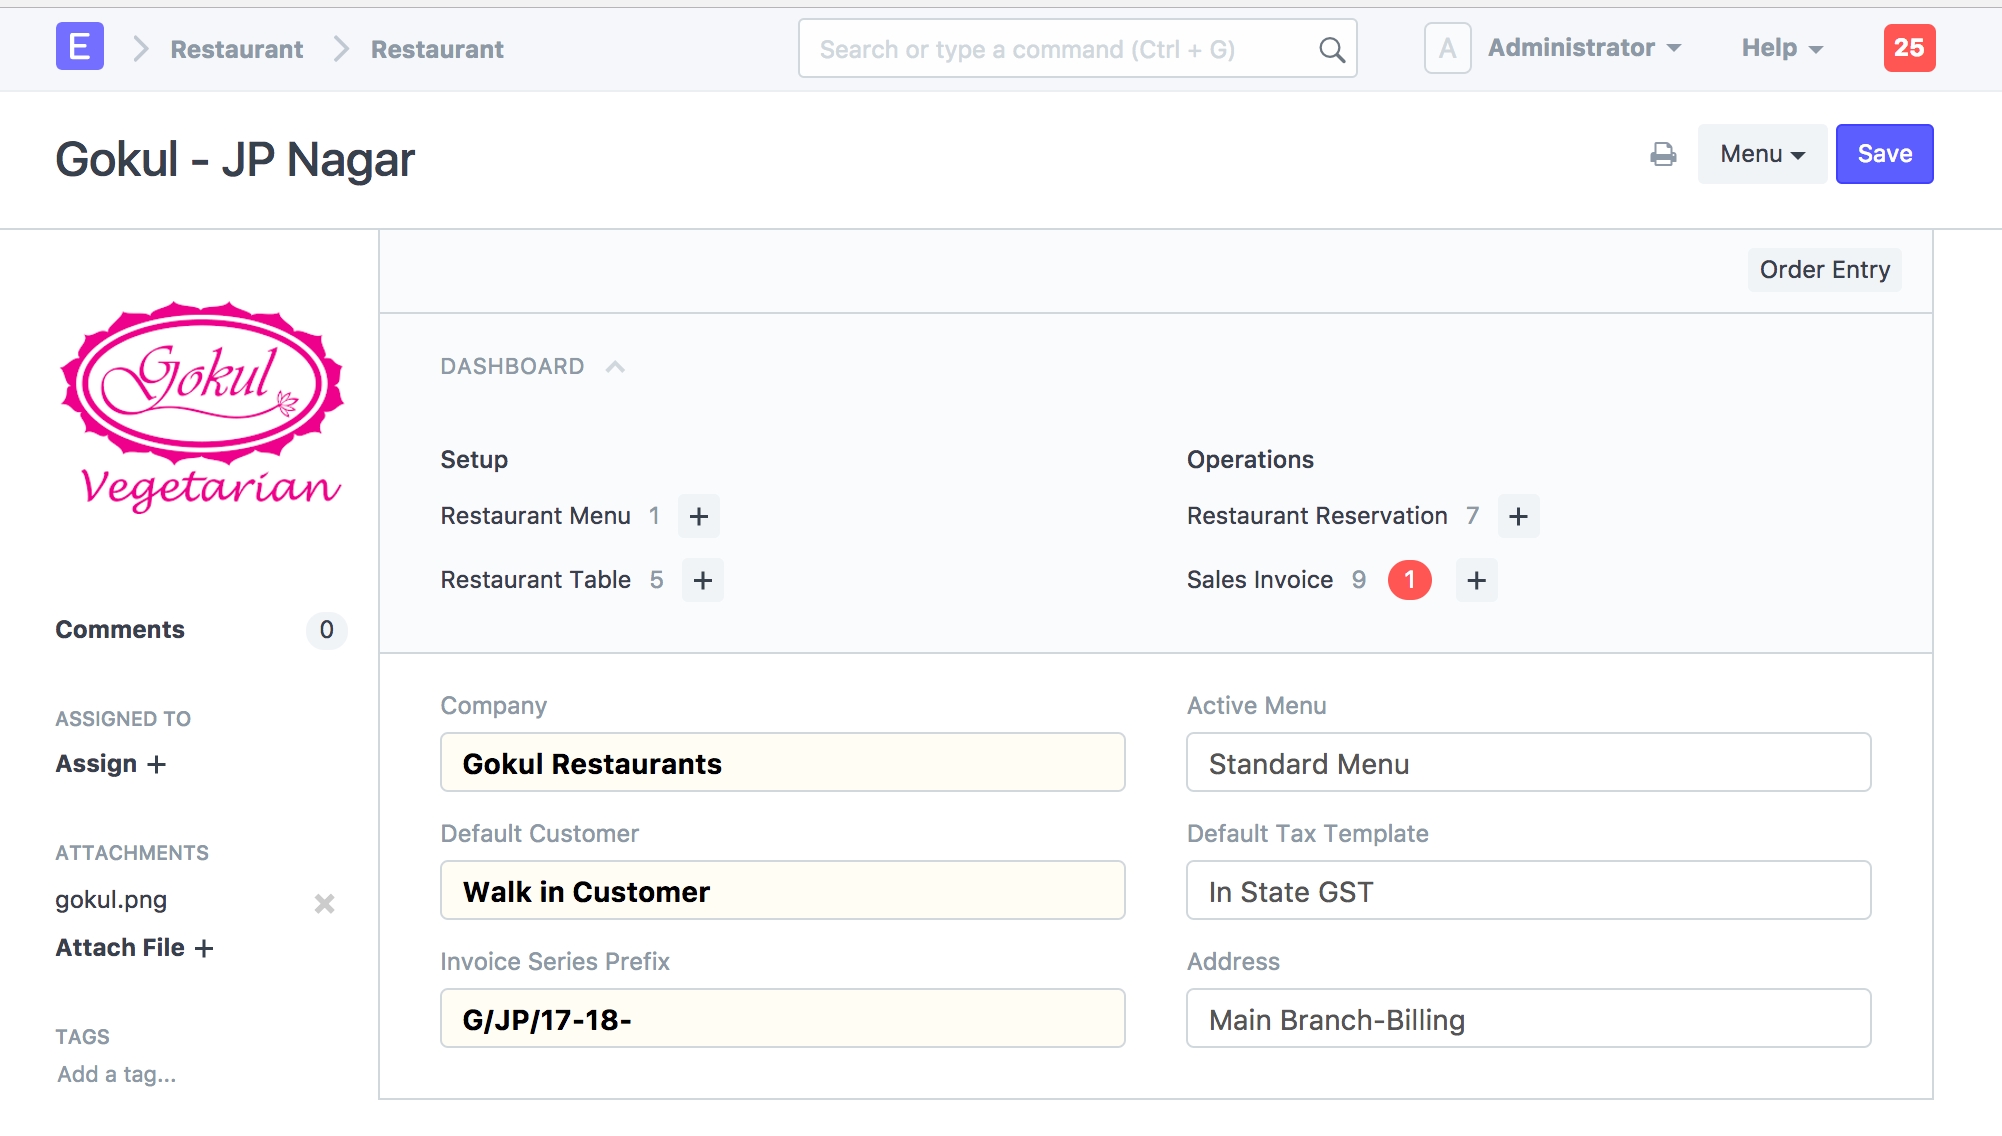Open the Help dropdown menu
2002x1136 pixels.
[x=1782, y=47]
